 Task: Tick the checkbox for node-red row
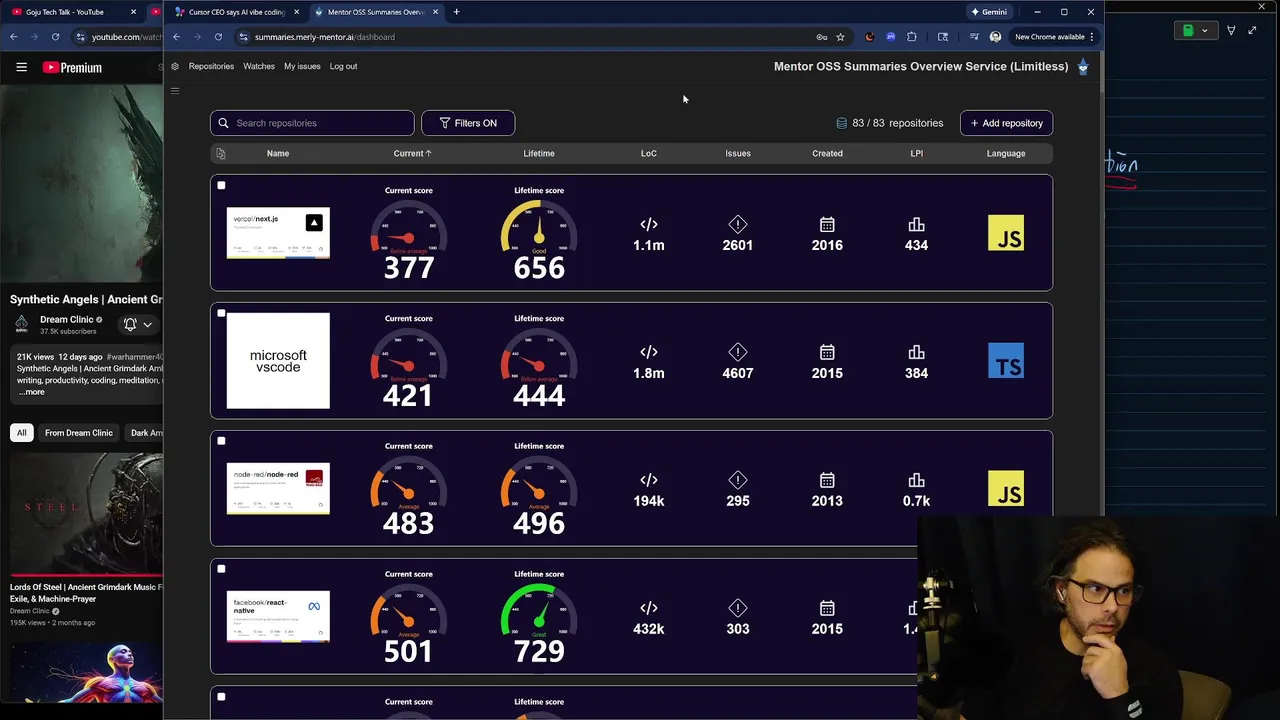[221, 441]
